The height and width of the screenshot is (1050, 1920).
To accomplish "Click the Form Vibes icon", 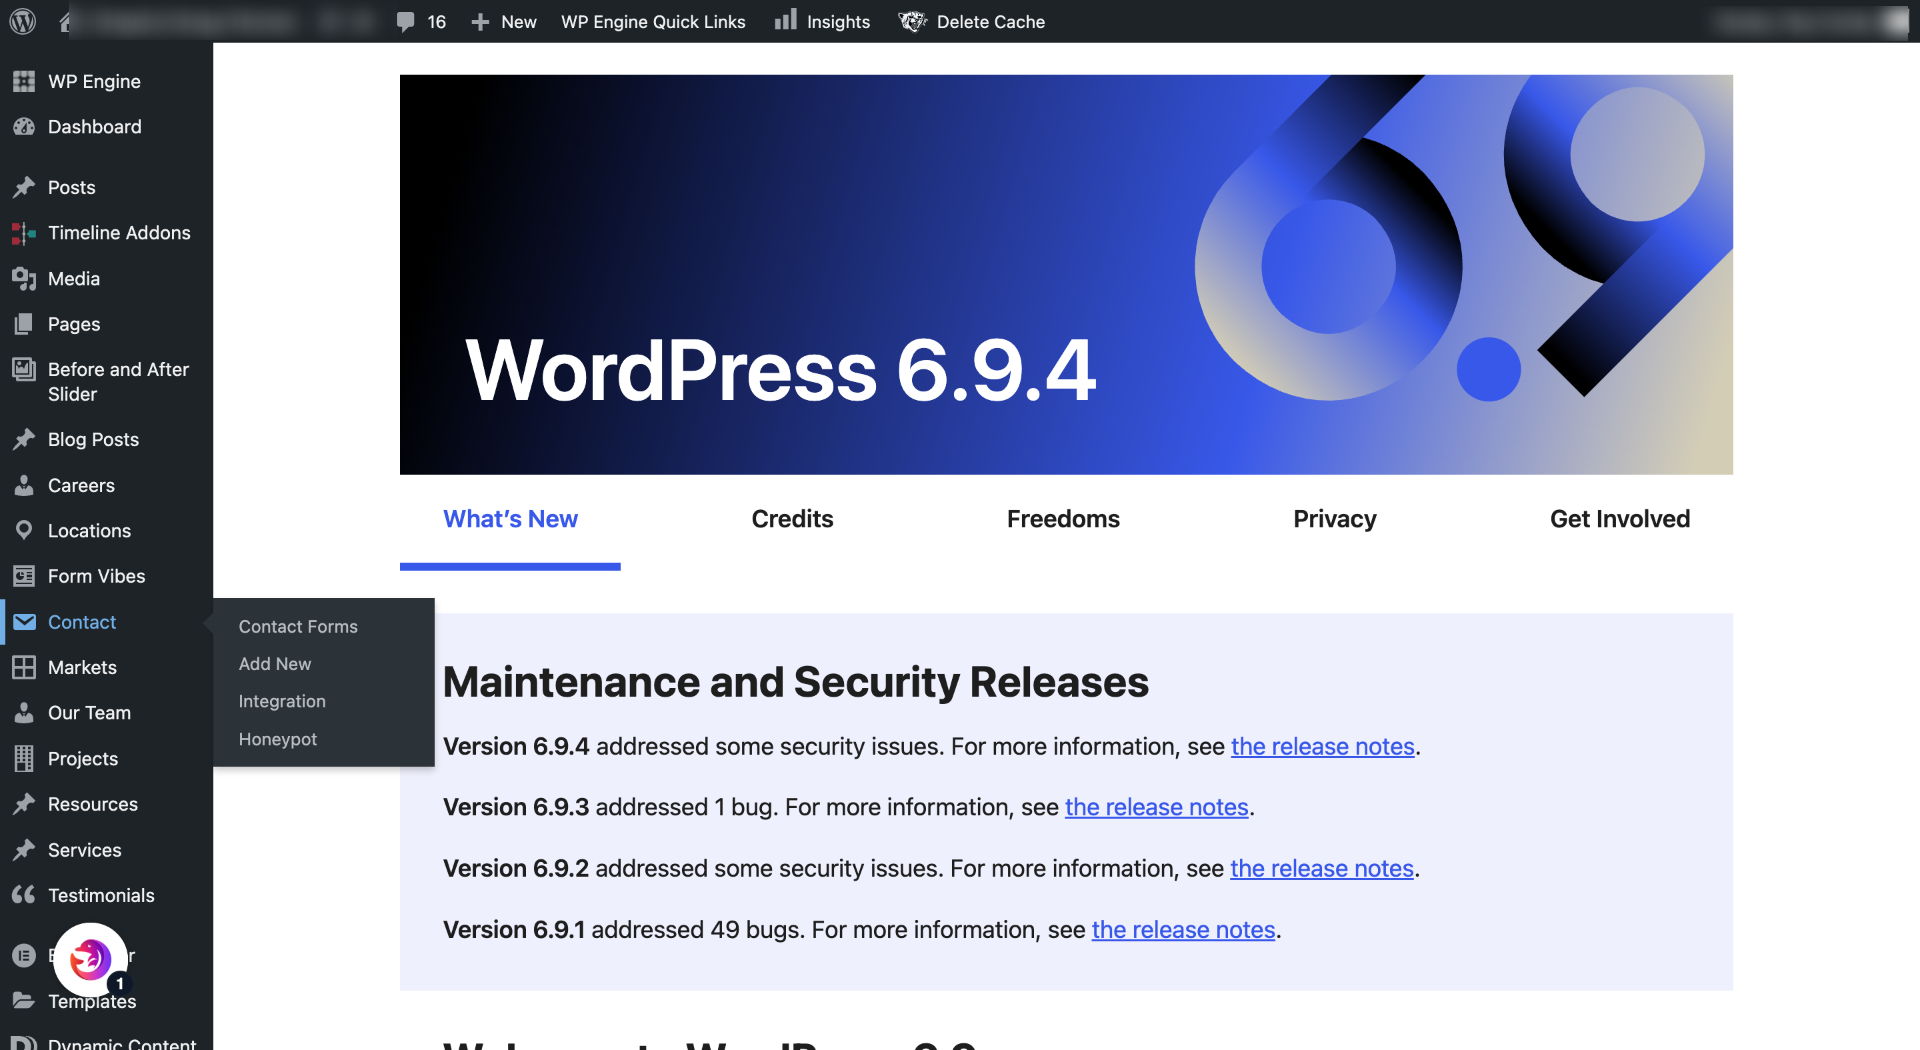I will click(24, 576).
